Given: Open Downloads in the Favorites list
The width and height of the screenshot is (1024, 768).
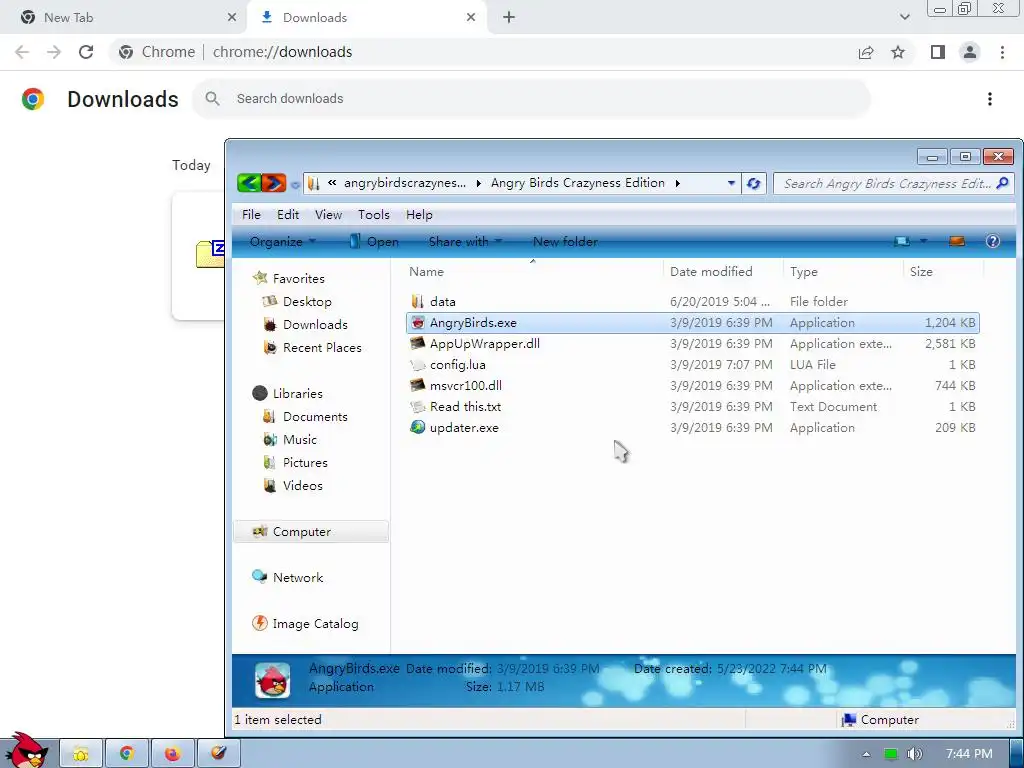Looking at the screenshot, I should point(315,325).
